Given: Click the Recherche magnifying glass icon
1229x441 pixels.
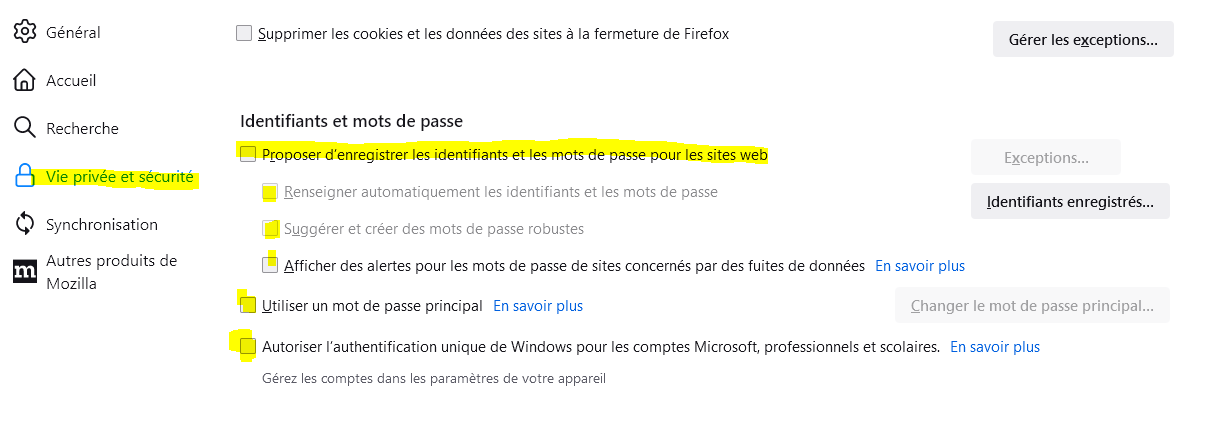Looking at the screenshot, I should pos(25,128).
